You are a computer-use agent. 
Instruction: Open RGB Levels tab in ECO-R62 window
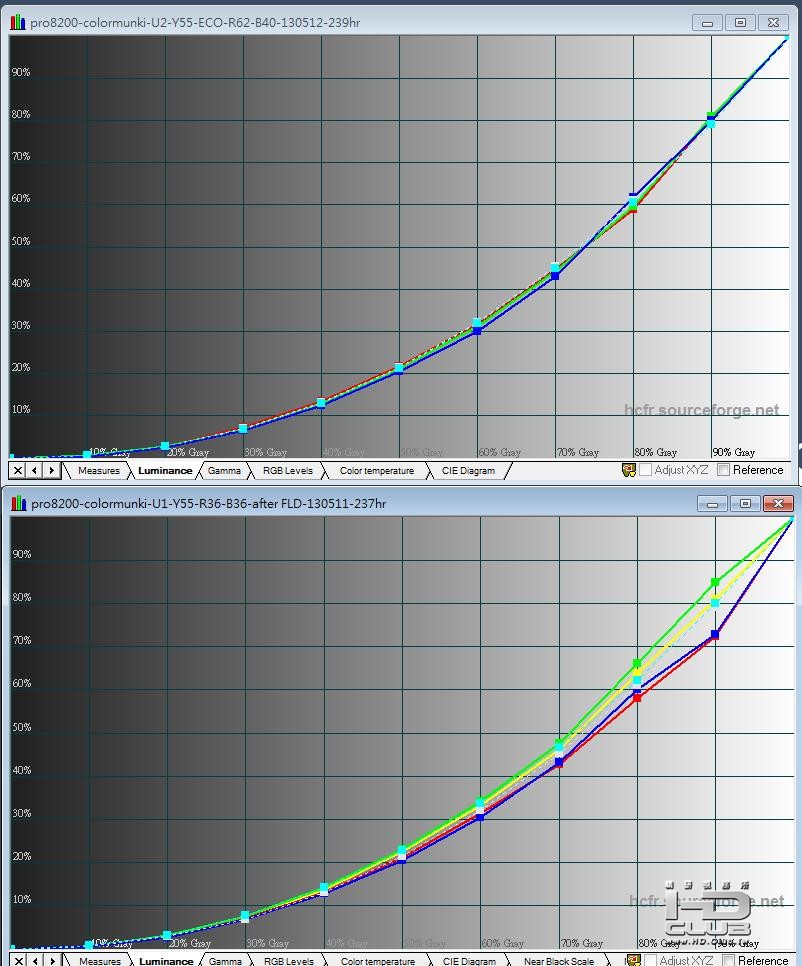coord(288,471)
